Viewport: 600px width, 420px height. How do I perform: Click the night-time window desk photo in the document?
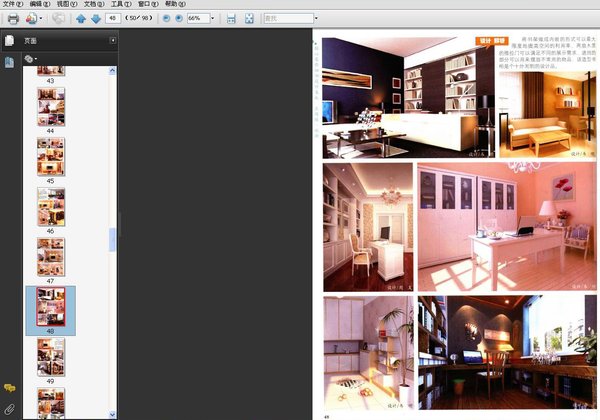click(507, 352)
